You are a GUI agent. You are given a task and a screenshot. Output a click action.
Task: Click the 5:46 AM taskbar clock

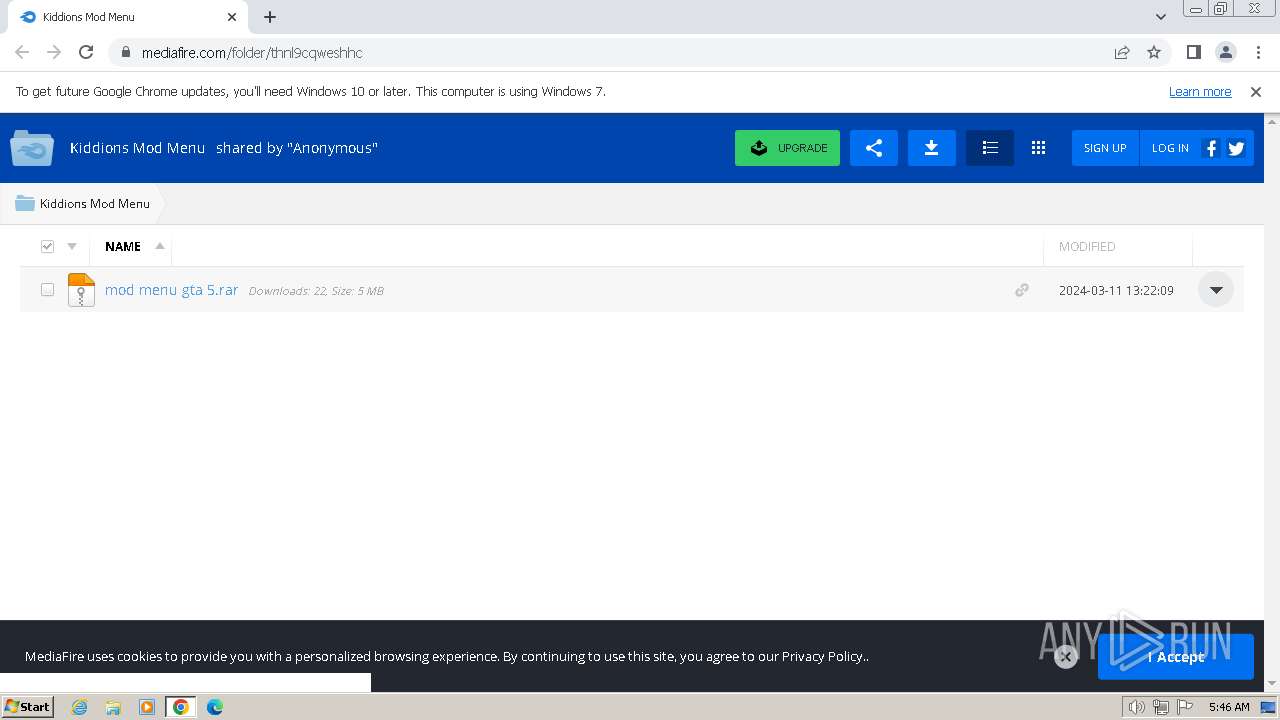tap(1229, 707)
